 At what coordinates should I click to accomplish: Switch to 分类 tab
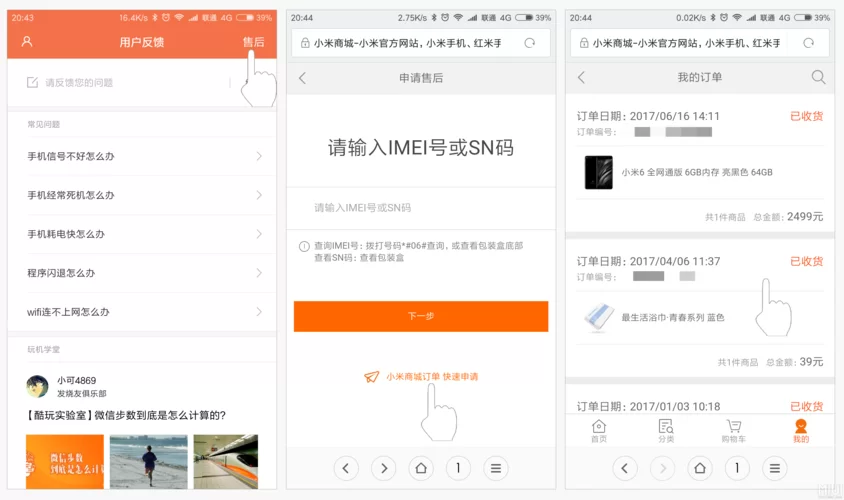tap(666, 431)
